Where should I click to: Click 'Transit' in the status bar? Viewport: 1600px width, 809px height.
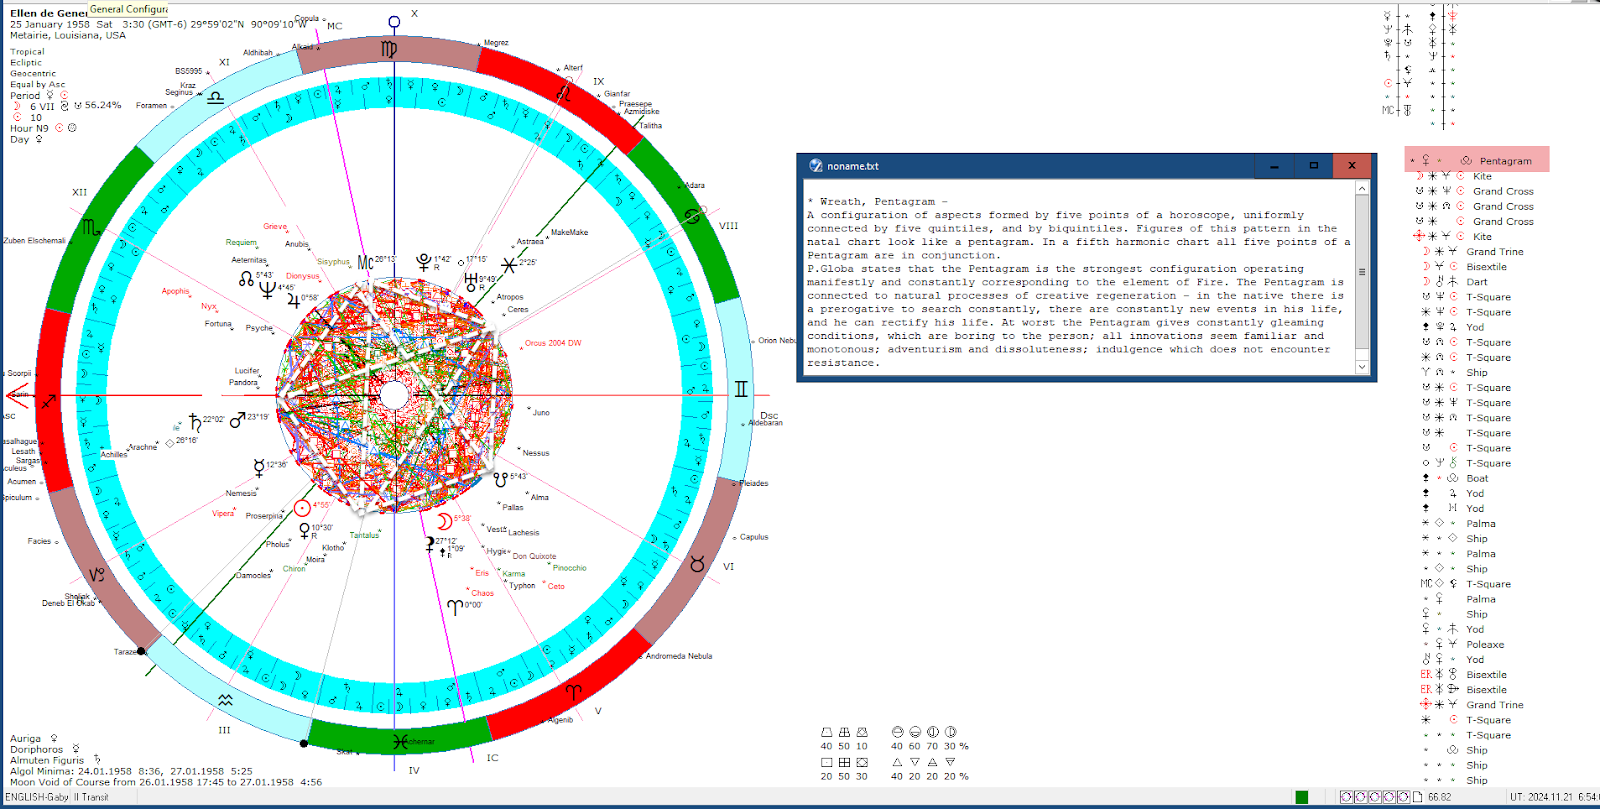click(x=95, y=797)
